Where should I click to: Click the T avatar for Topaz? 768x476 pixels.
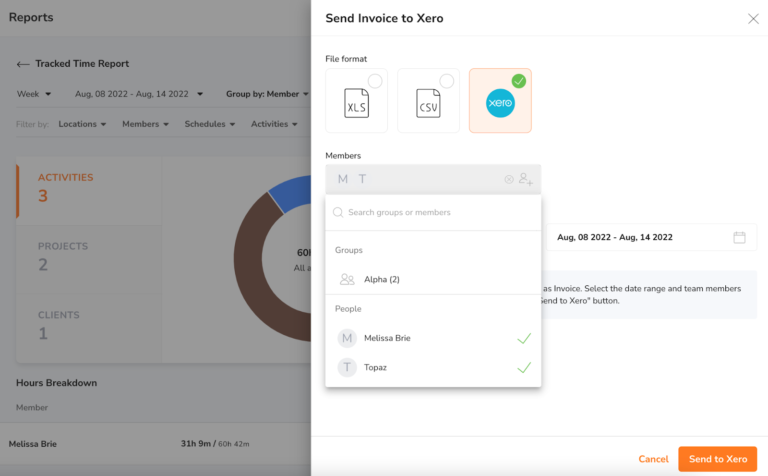pos(347,367)
